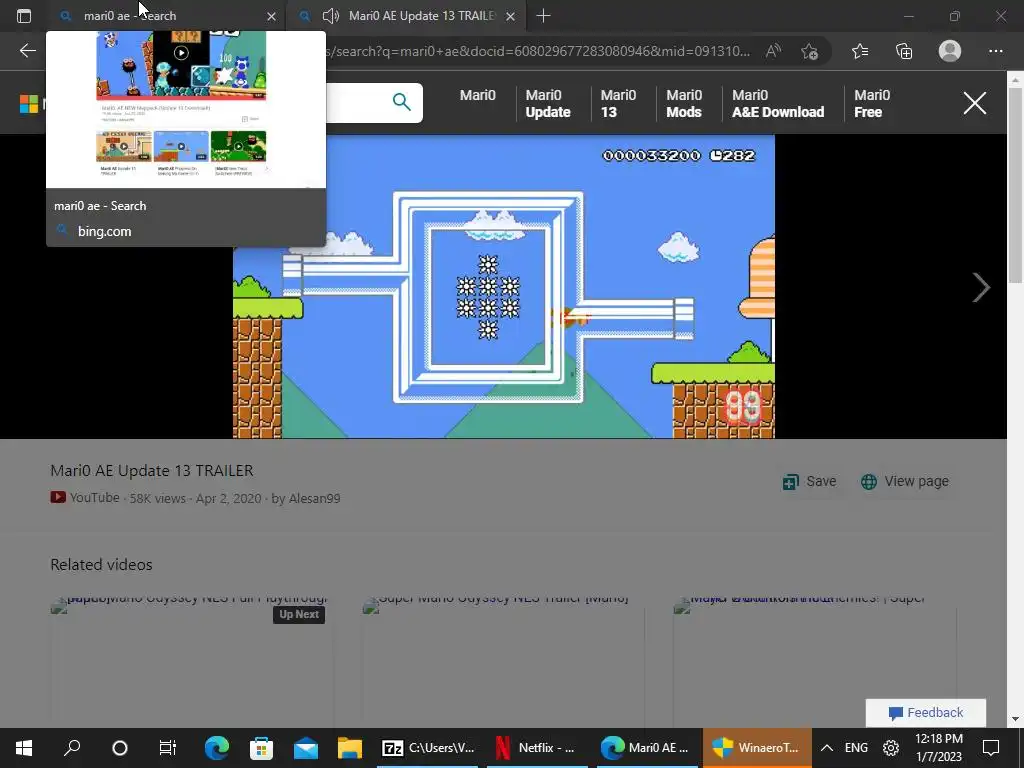Click the YouTube source link
The height and width of the screenshot is (768, 1024).
[x=86, y=498]
